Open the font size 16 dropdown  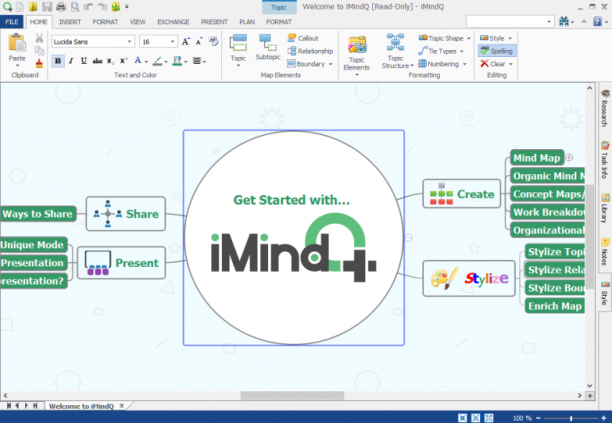172,41
